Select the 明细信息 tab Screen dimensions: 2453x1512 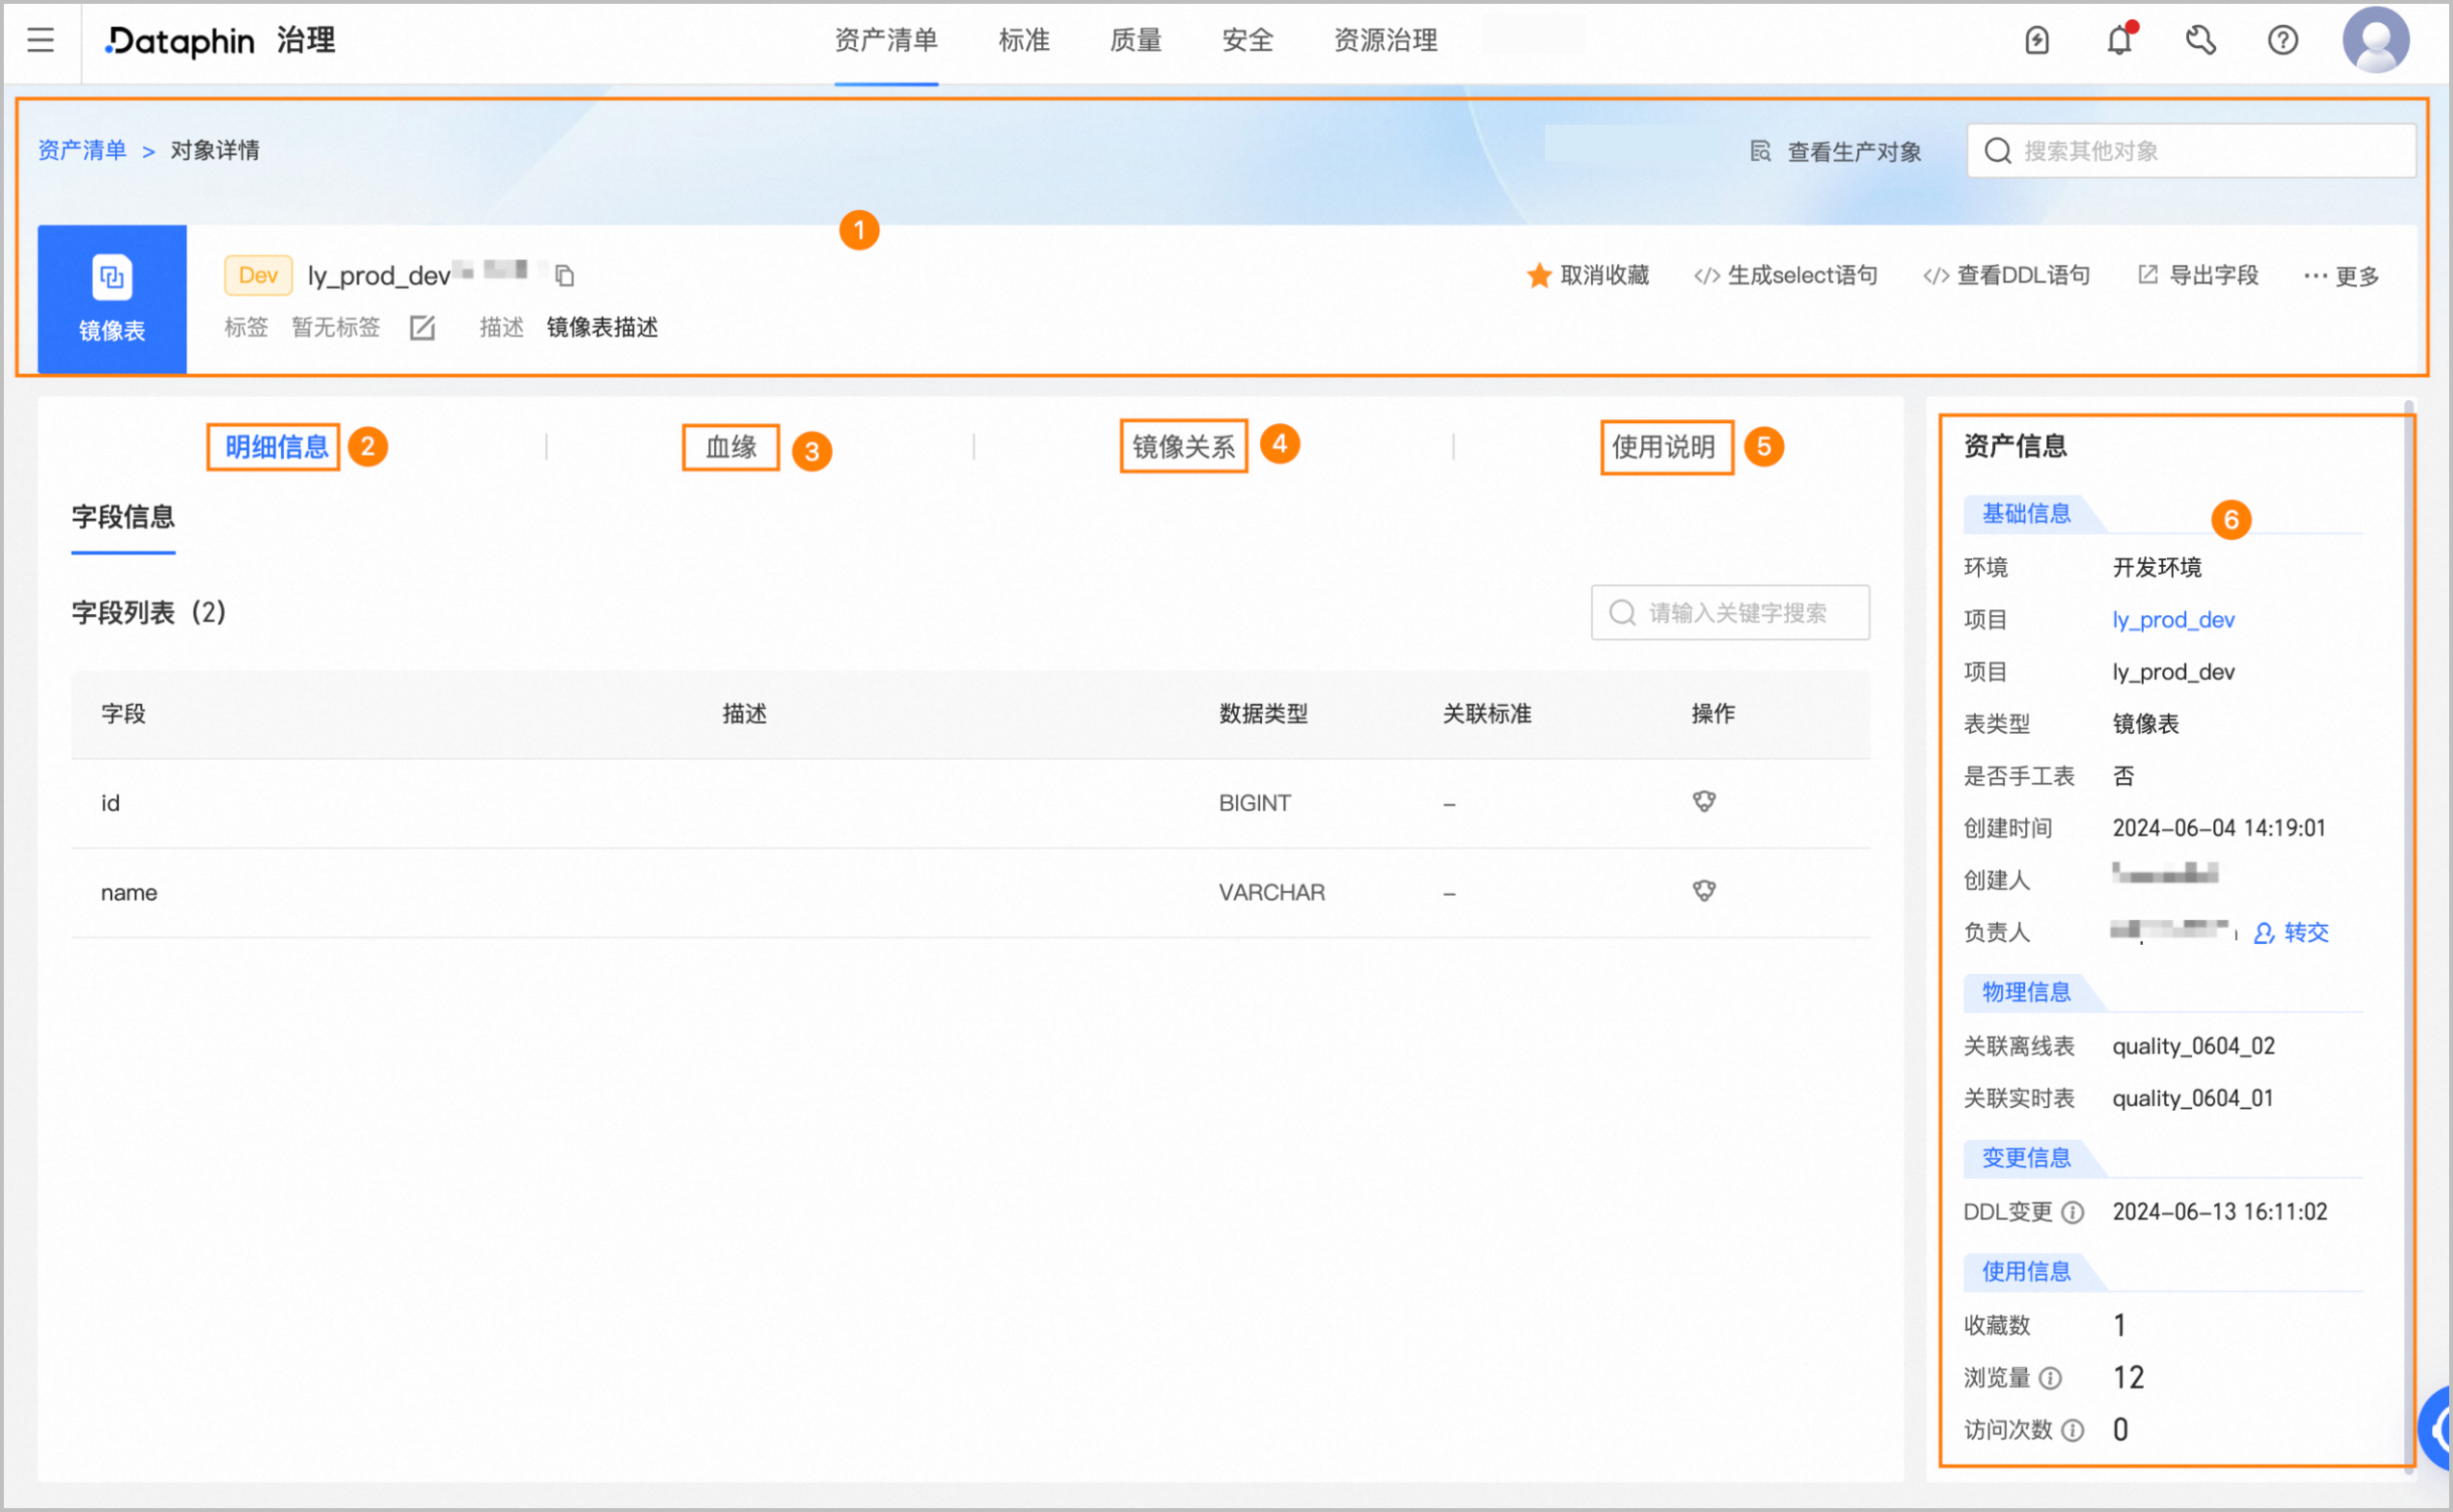click(x=276, y=447)
